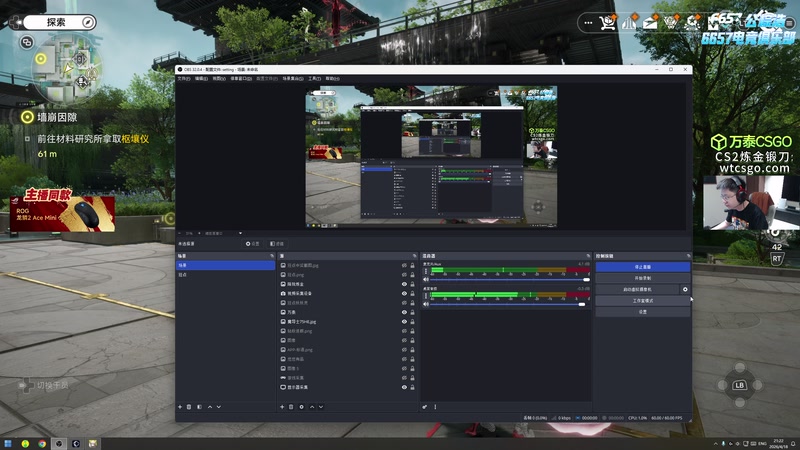Click the ENG language indicator in tray

[x=762, y=443]
